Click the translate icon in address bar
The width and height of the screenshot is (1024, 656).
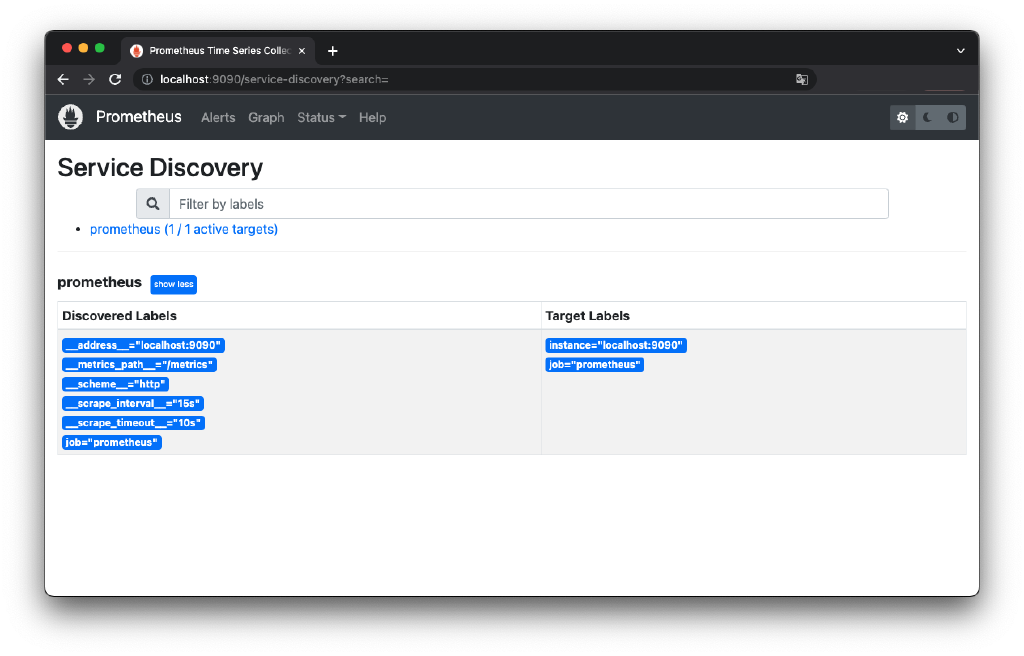pos(801,78)
